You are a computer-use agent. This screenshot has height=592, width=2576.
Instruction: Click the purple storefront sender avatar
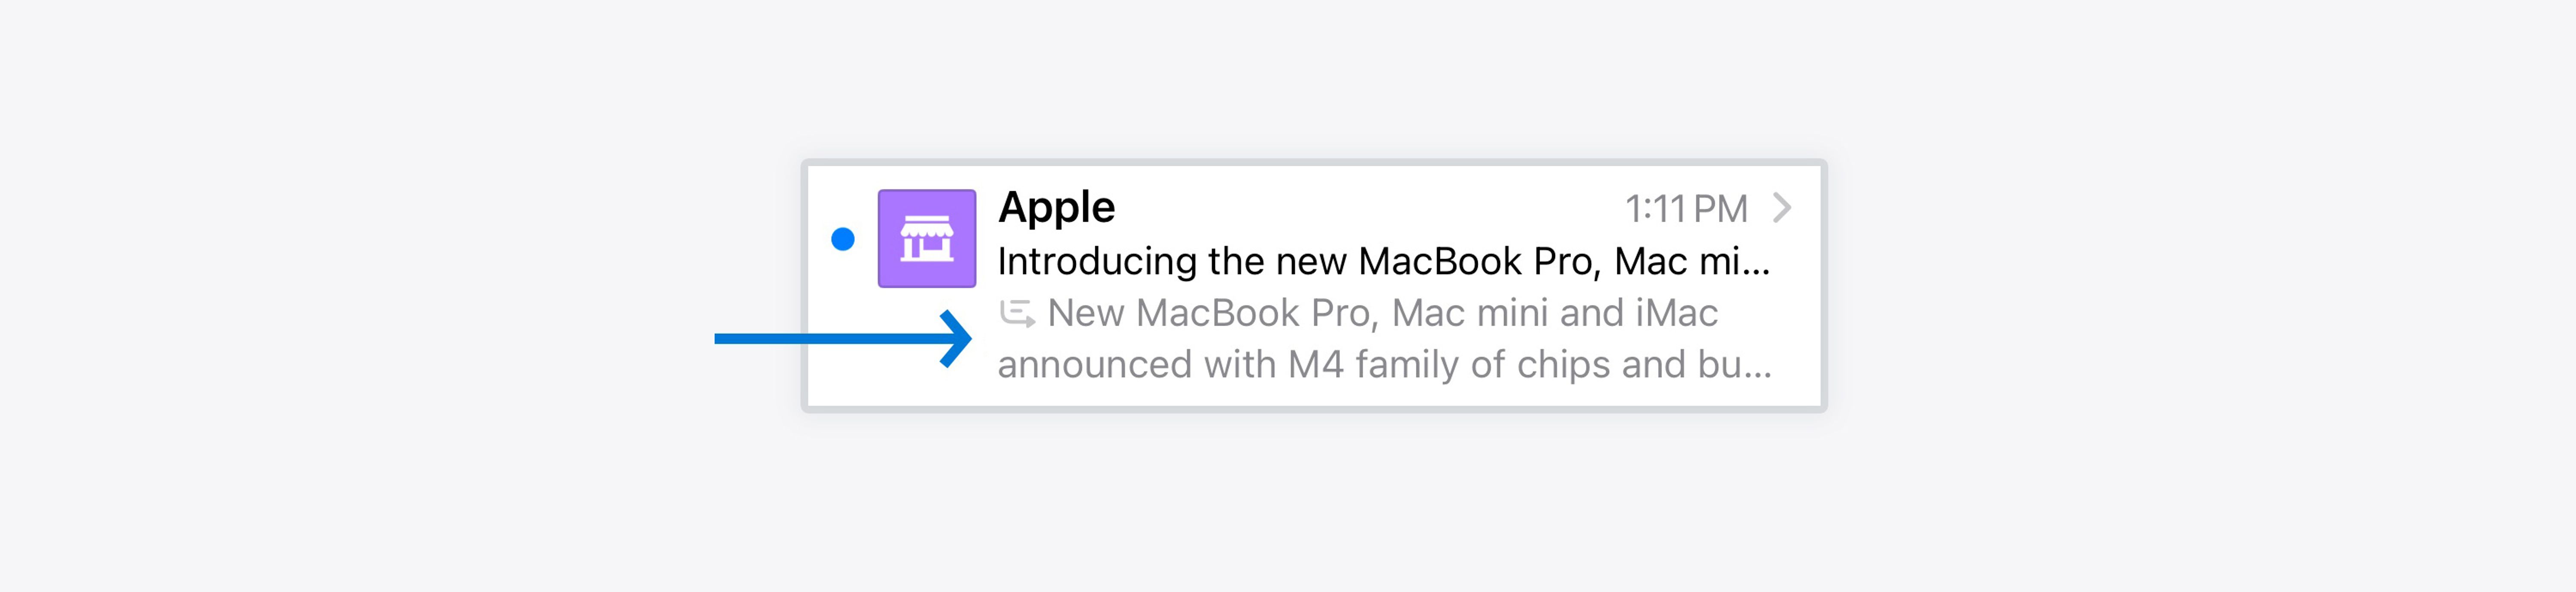tap(927, 238)
